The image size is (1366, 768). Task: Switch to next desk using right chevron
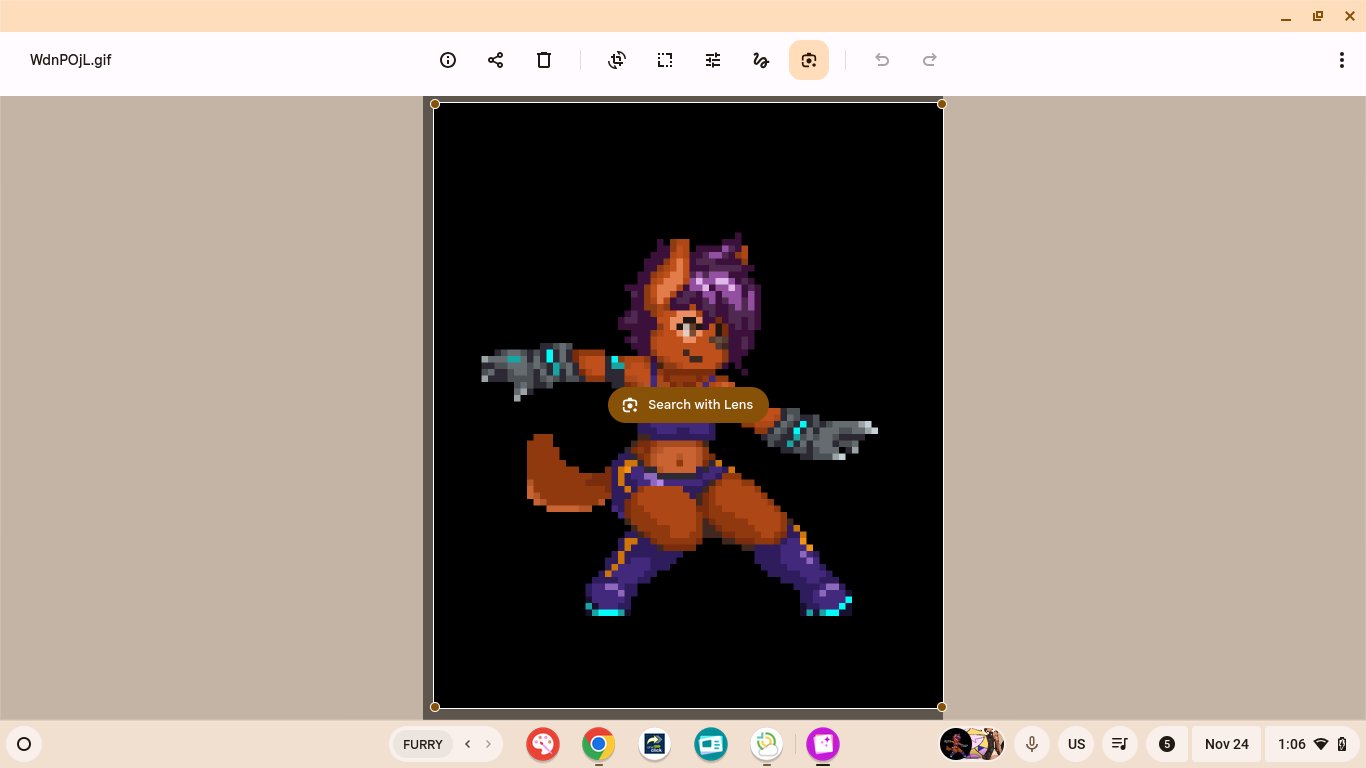point(488,744)
